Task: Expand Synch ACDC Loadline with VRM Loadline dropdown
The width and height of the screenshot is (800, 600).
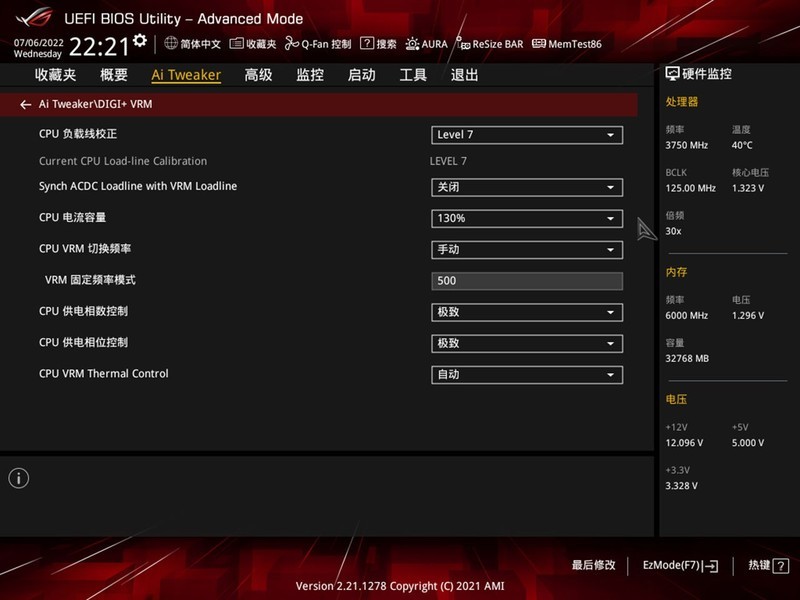Action: (527, 187)
